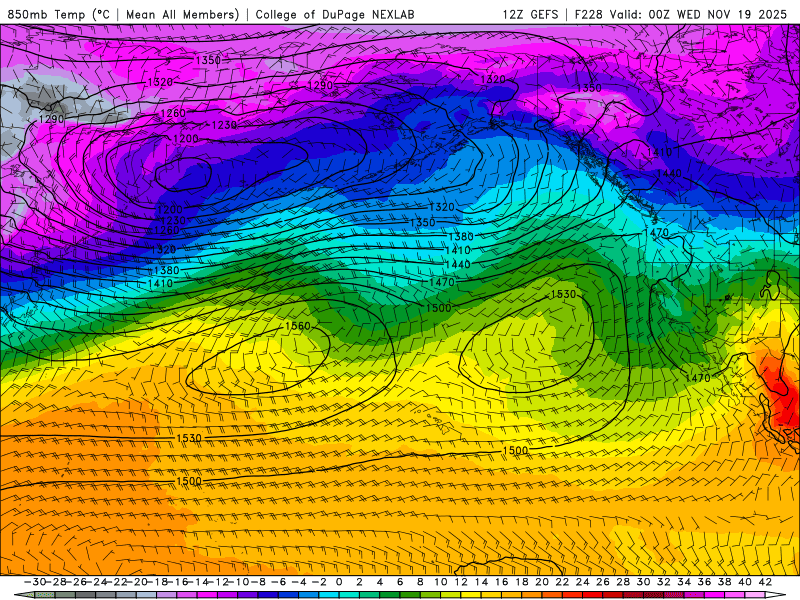Click the 30 value on the color scale

(643, 582)
